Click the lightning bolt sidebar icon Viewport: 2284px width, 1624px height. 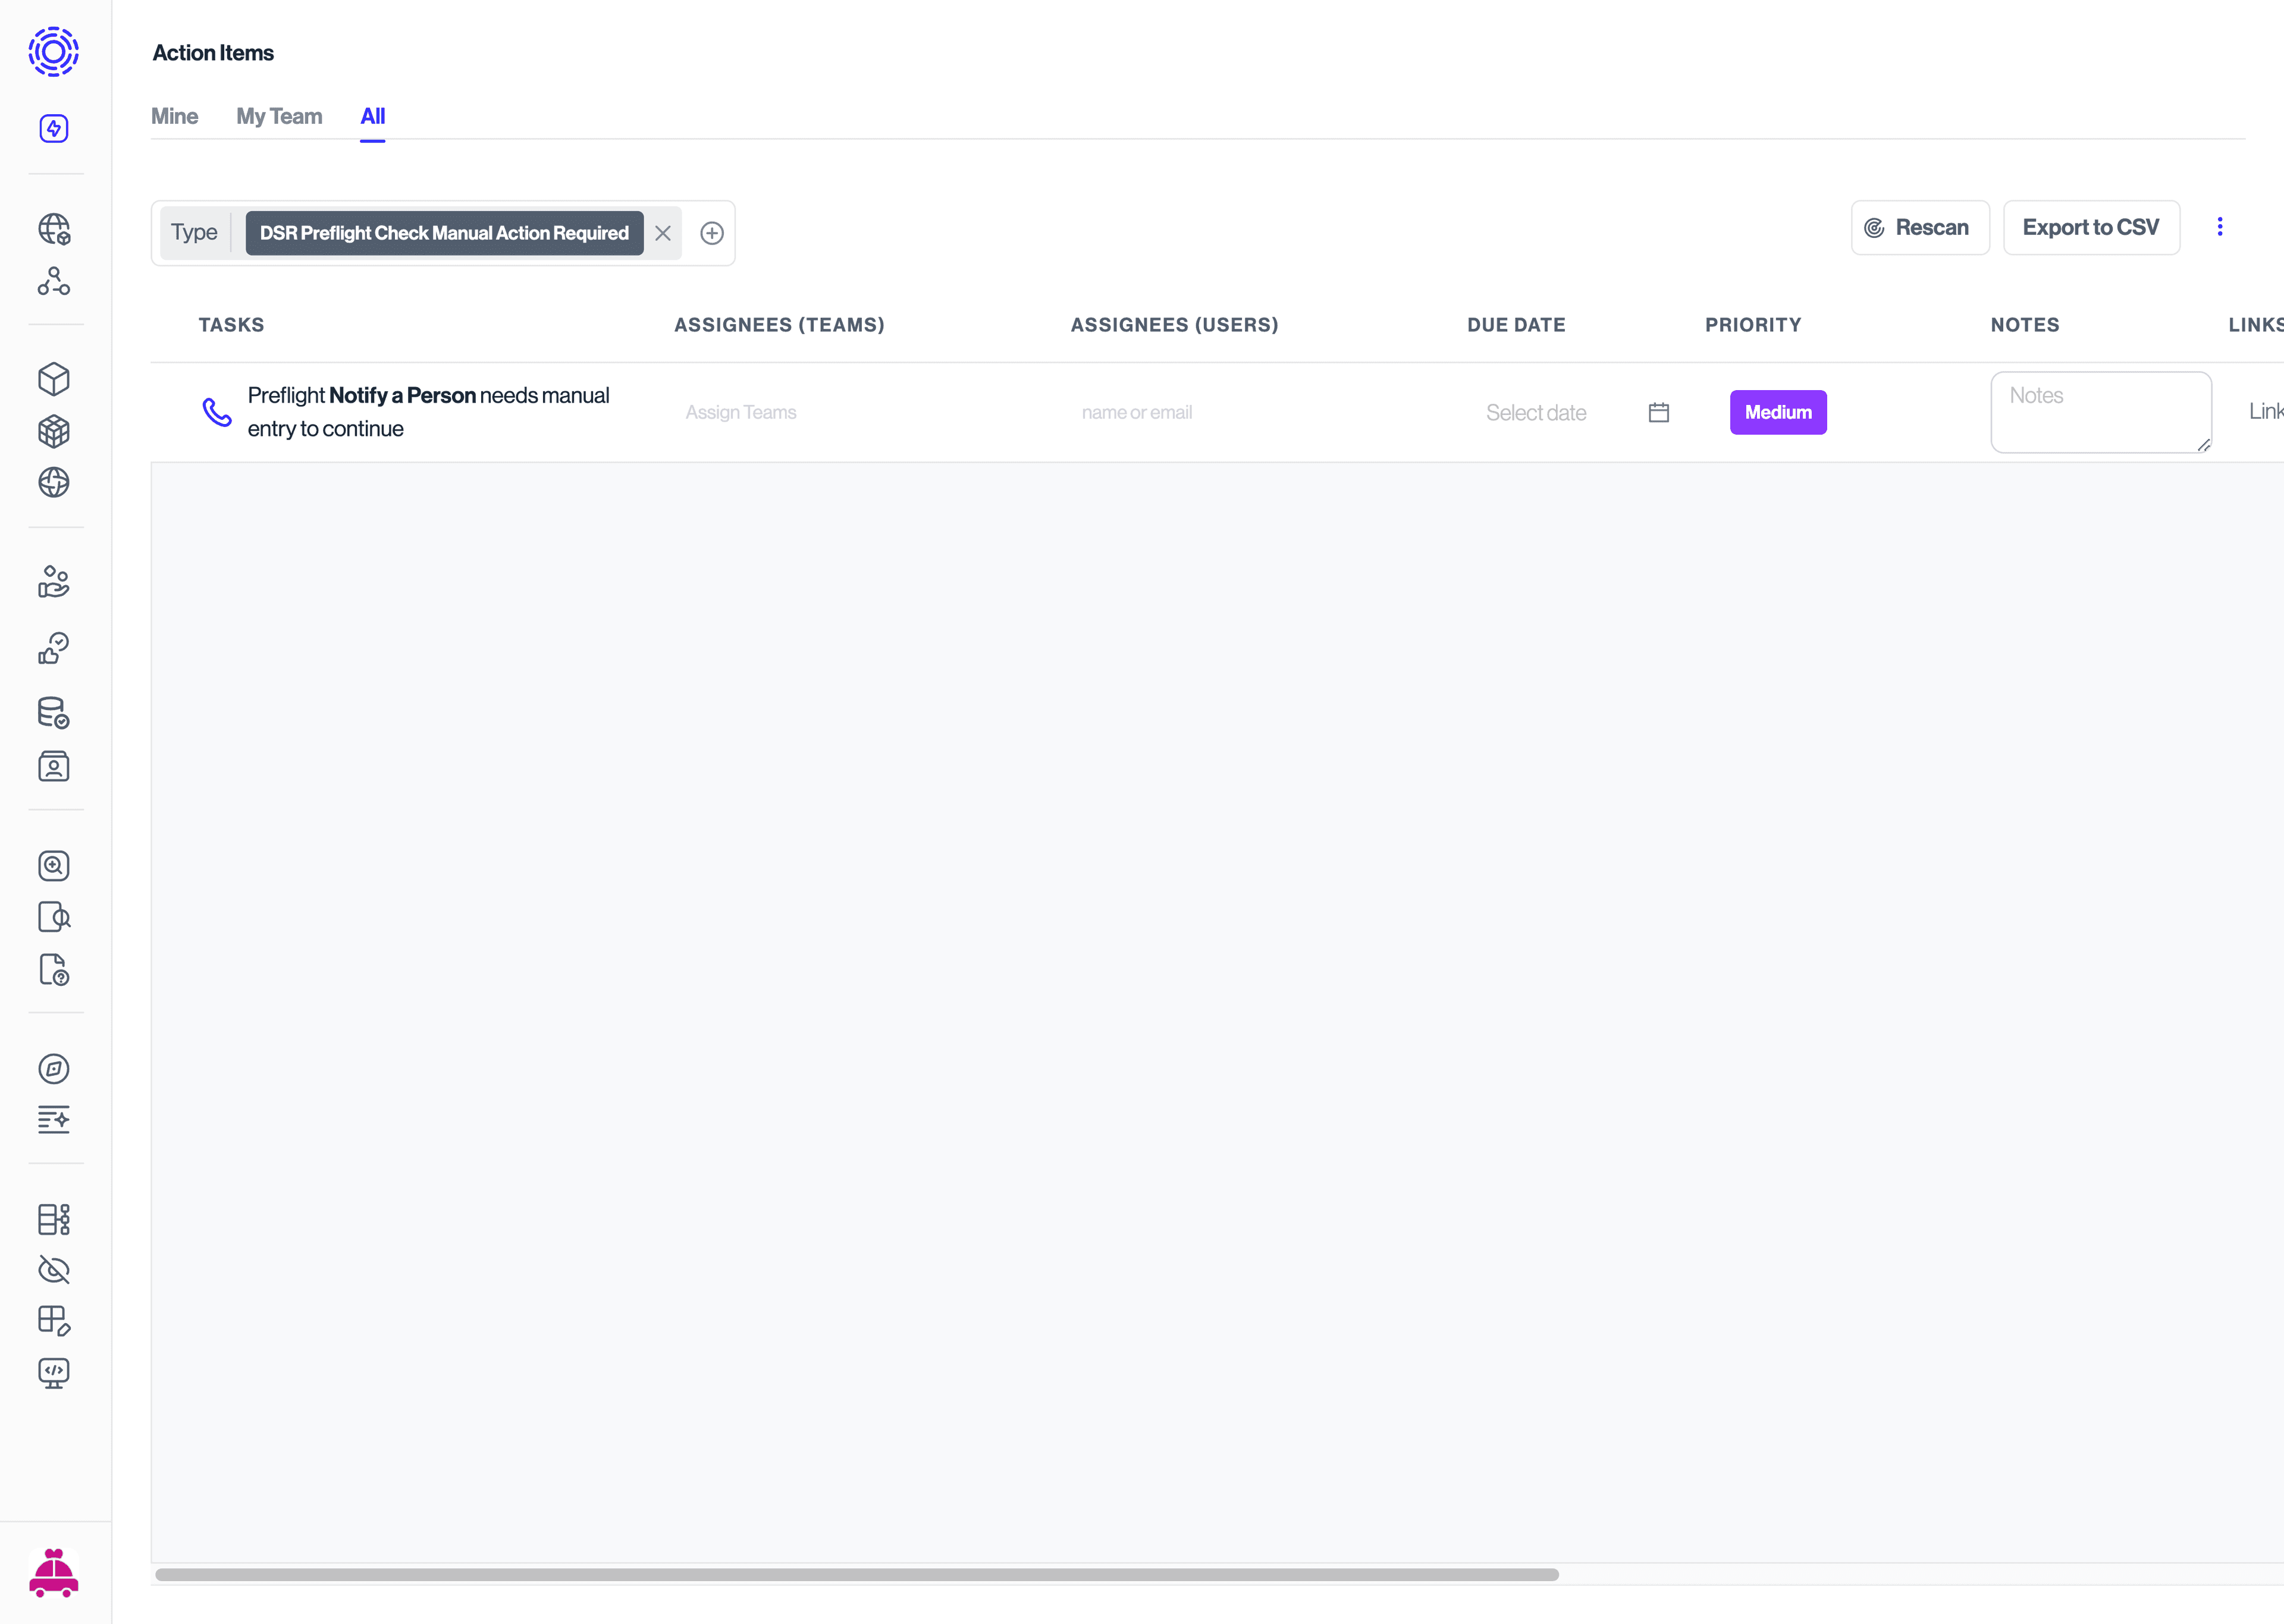(54, 128)
